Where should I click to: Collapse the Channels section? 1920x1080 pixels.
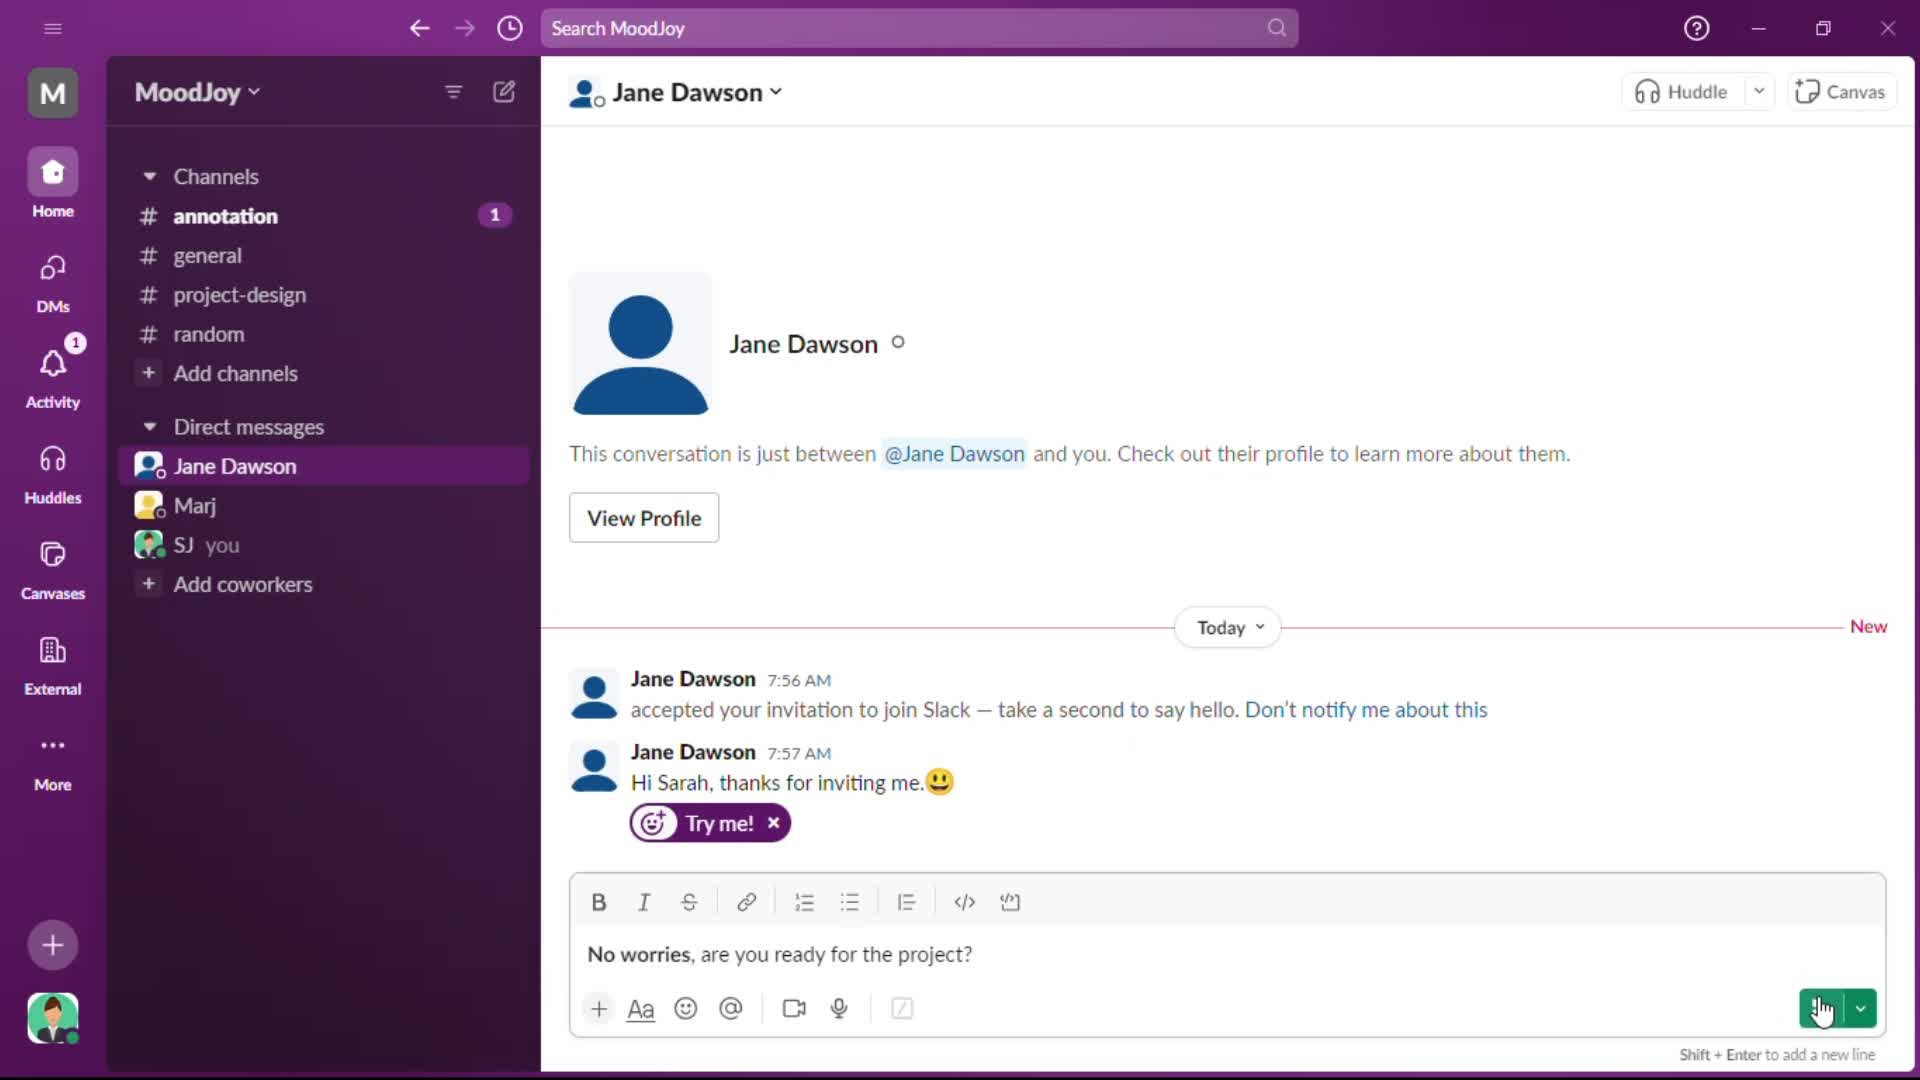(x=149, y=176)
